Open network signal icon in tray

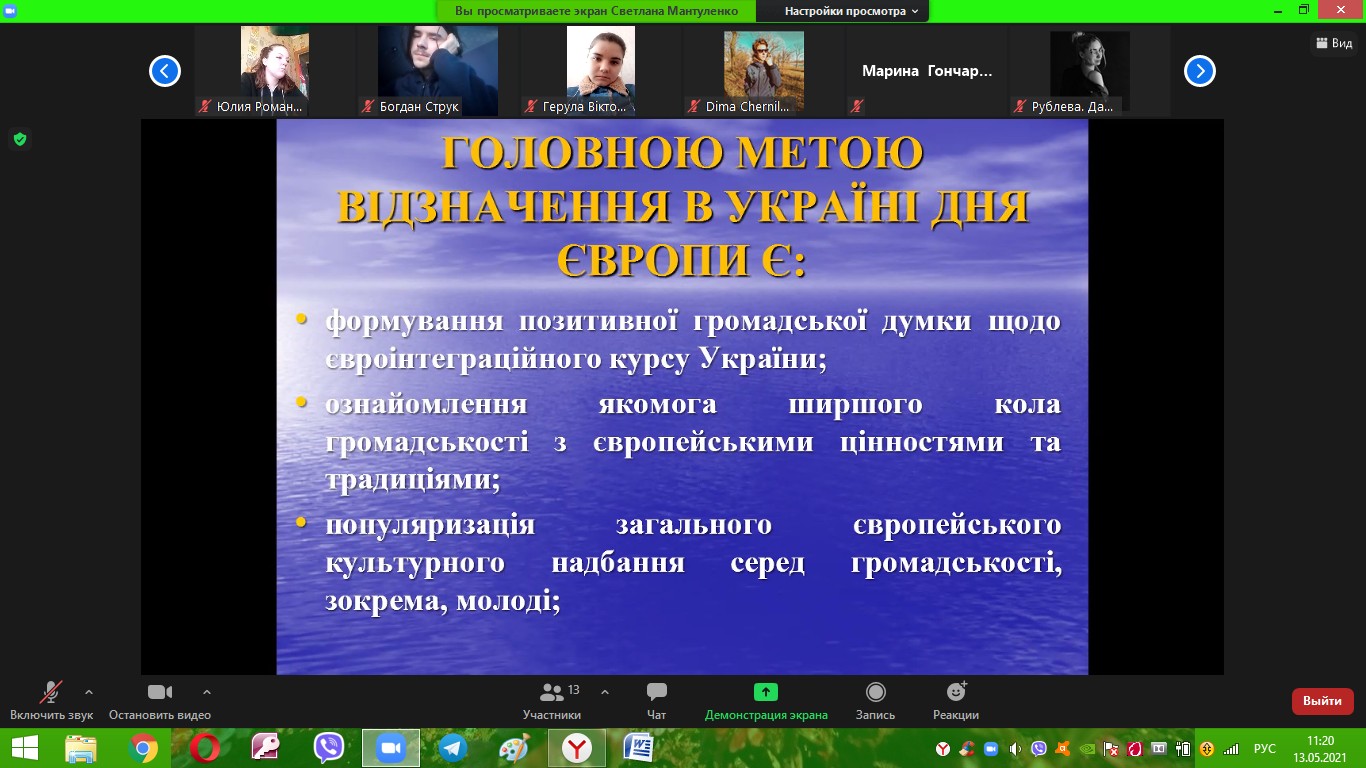coord(1231,749)
